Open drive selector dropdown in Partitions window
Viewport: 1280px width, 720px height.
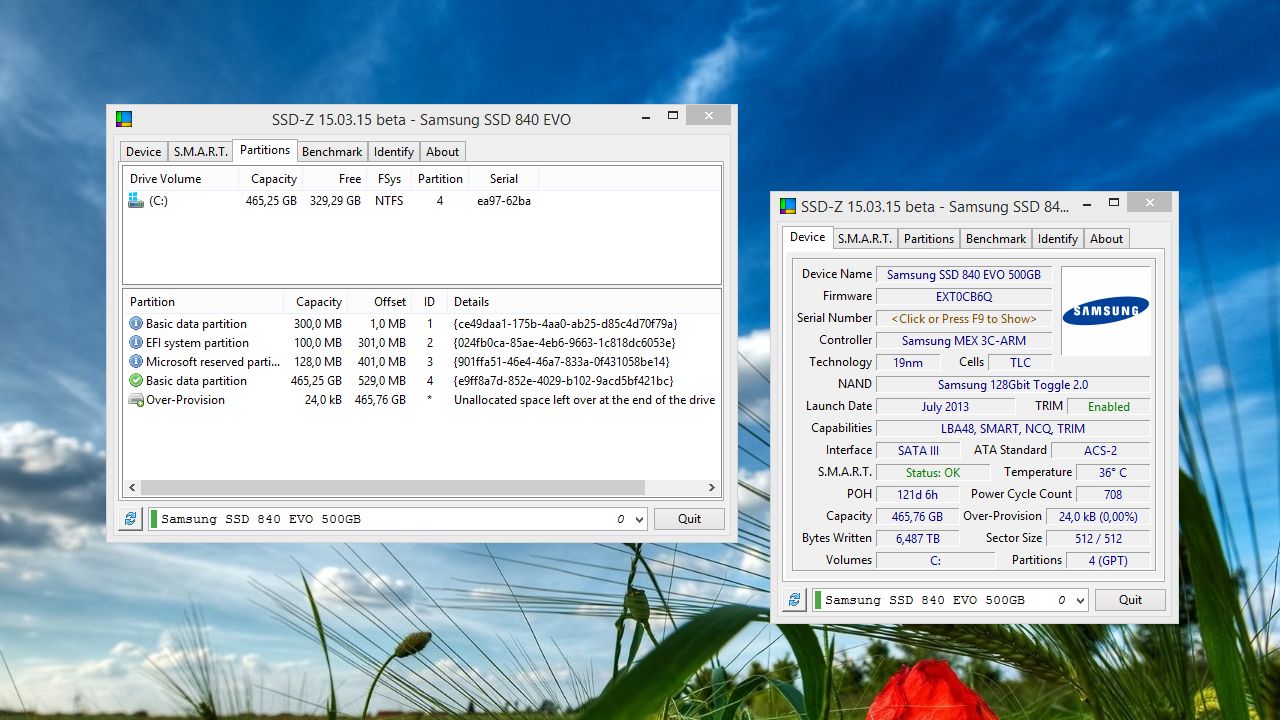tap(639, 520)
